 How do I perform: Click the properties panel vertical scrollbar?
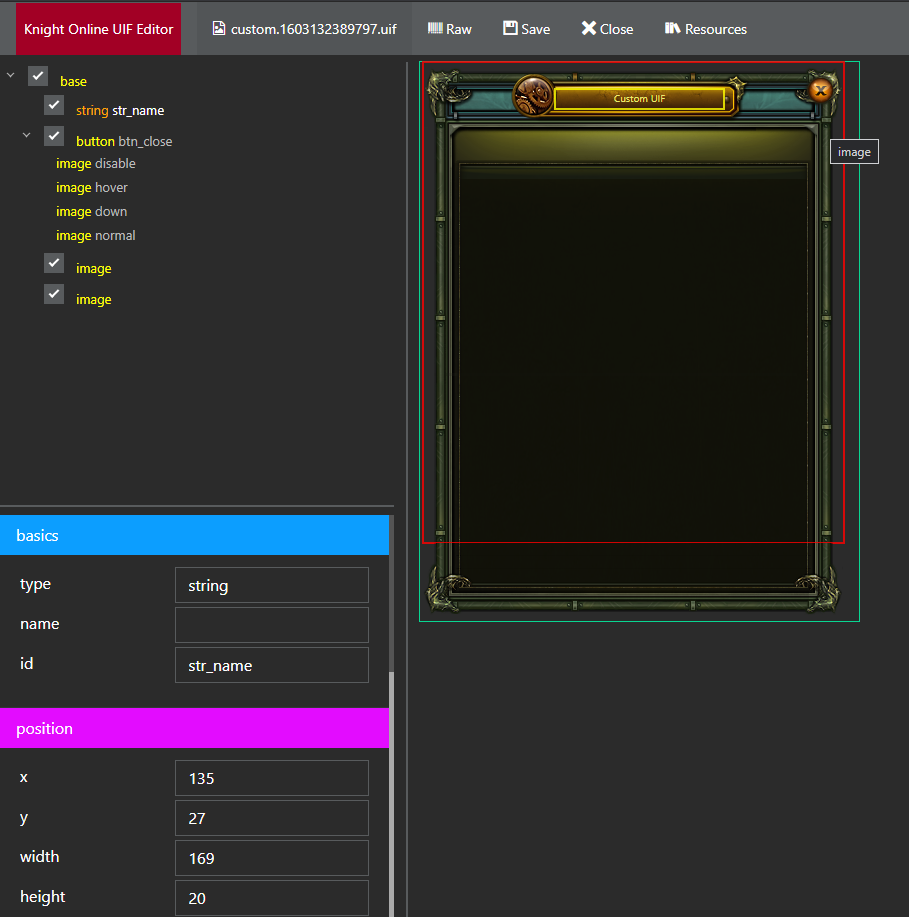pyautogui.click(x=391, y=794)
